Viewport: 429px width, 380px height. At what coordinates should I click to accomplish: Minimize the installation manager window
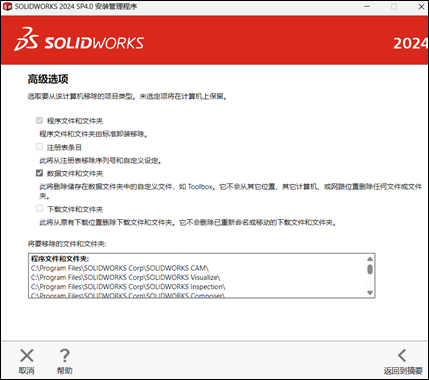coord(367,7)
